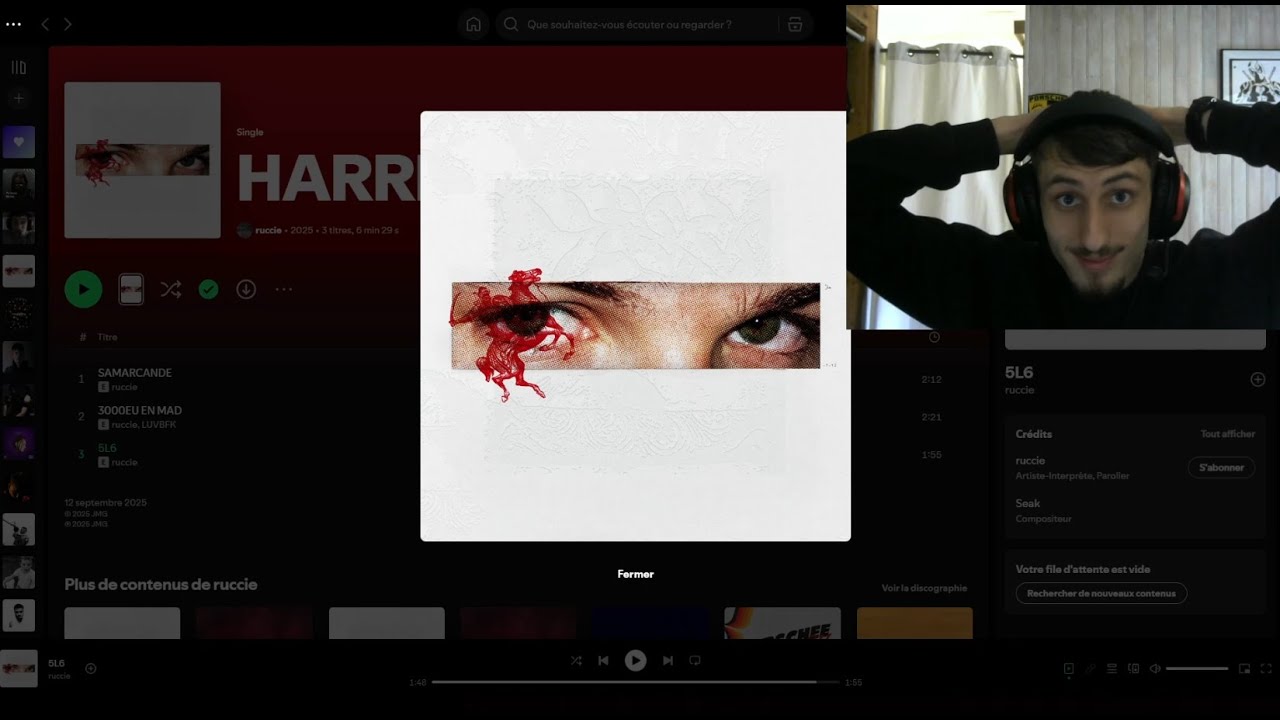Select the track 3000EU EN MAD

click(140, 410)
